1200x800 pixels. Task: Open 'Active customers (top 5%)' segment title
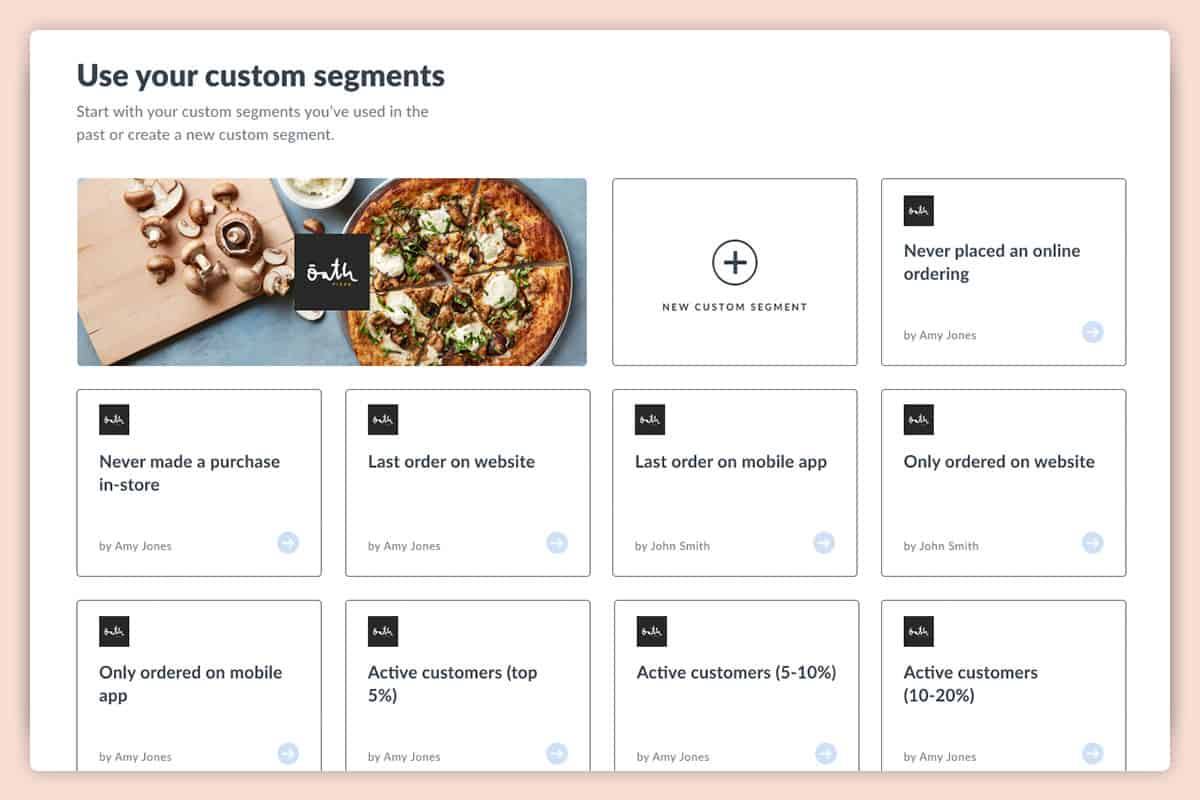point(452,684)
